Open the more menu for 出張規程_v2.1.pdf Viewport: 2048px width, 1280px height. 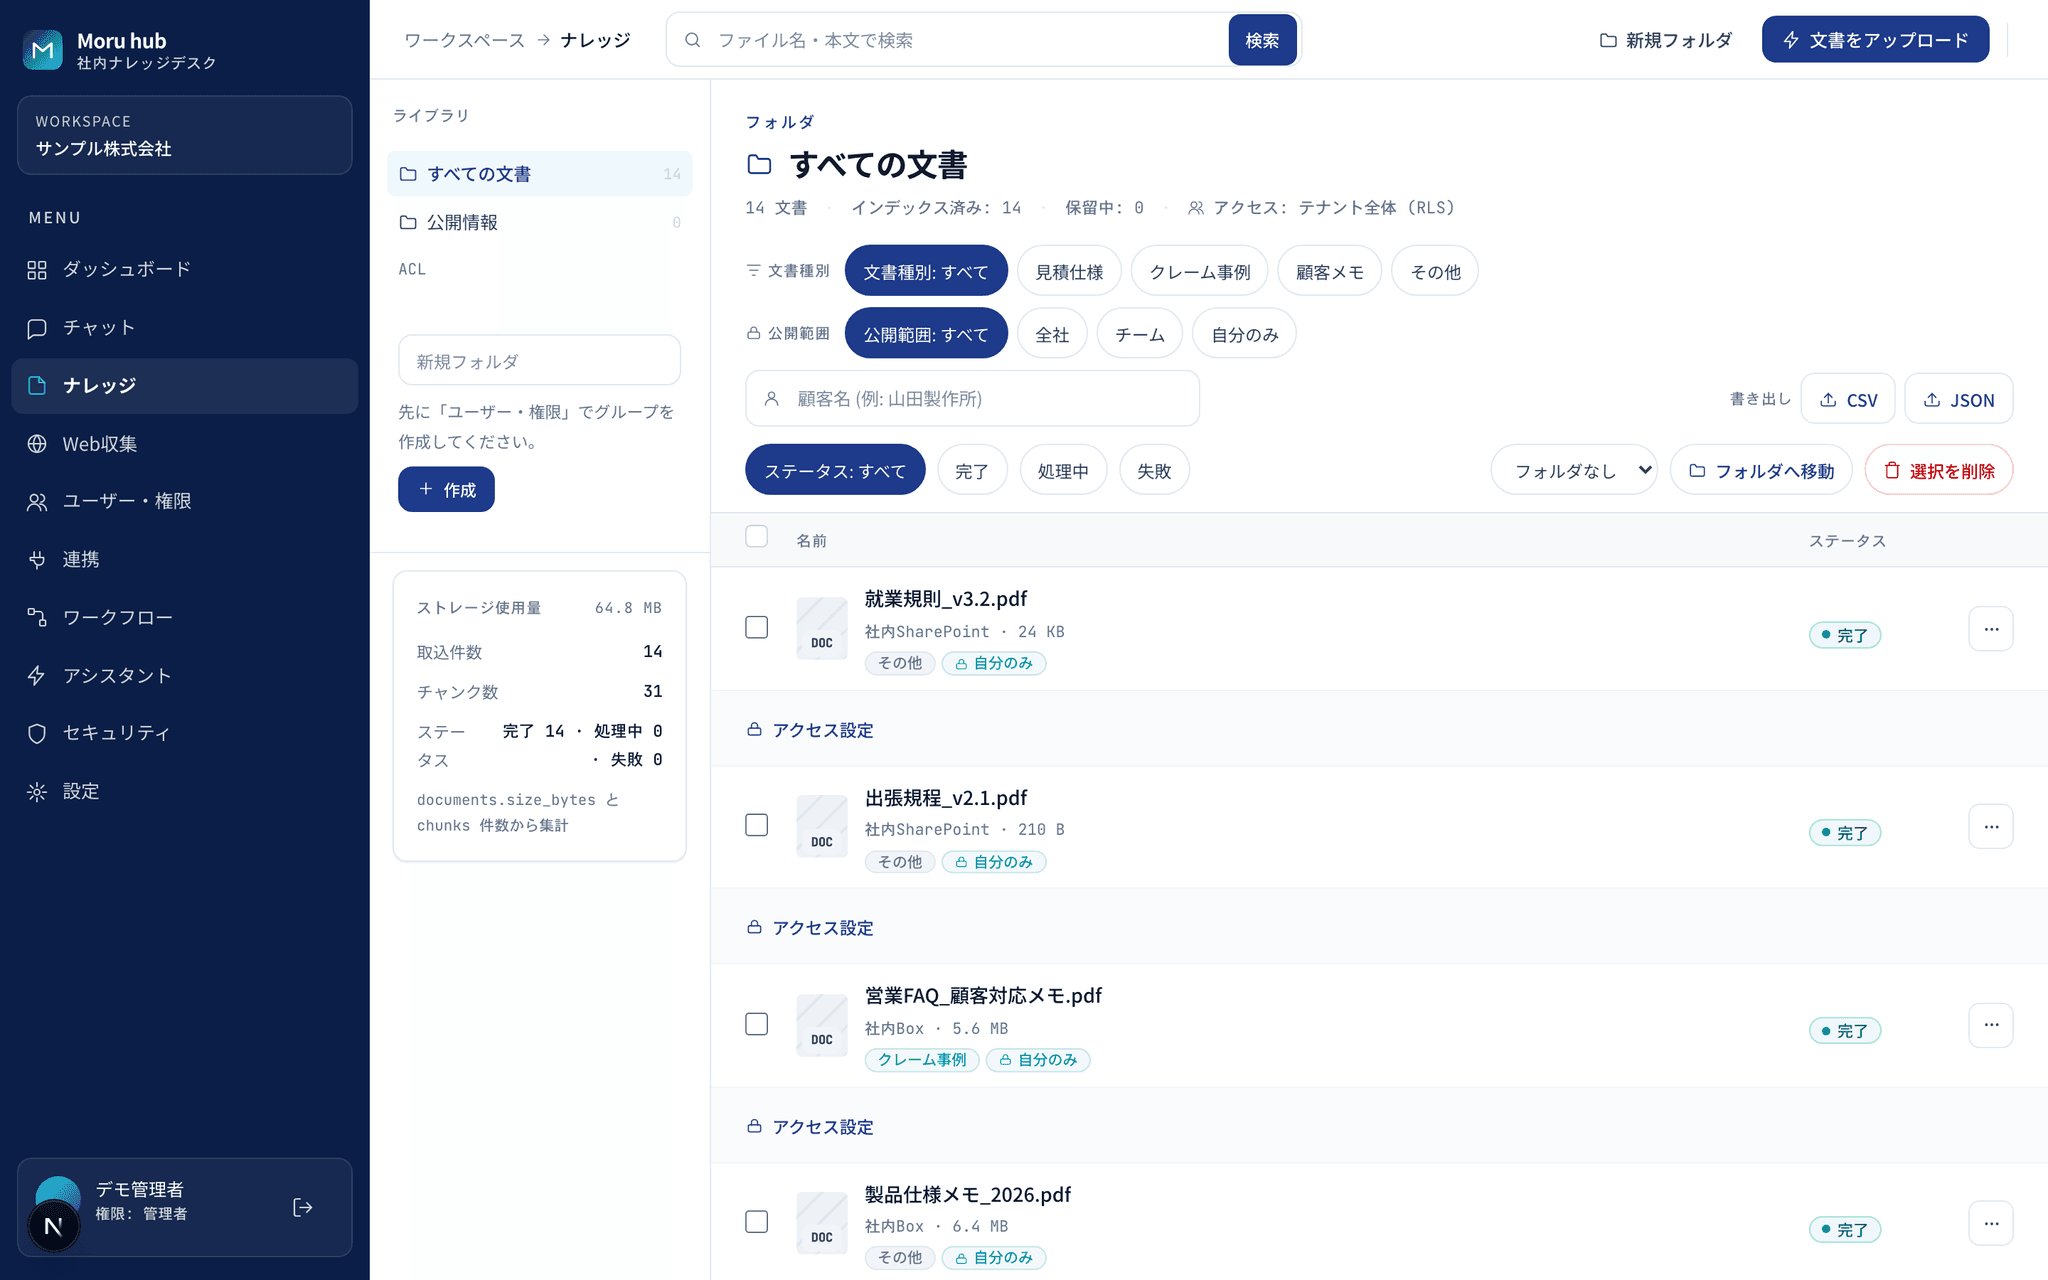(1991, 827)
